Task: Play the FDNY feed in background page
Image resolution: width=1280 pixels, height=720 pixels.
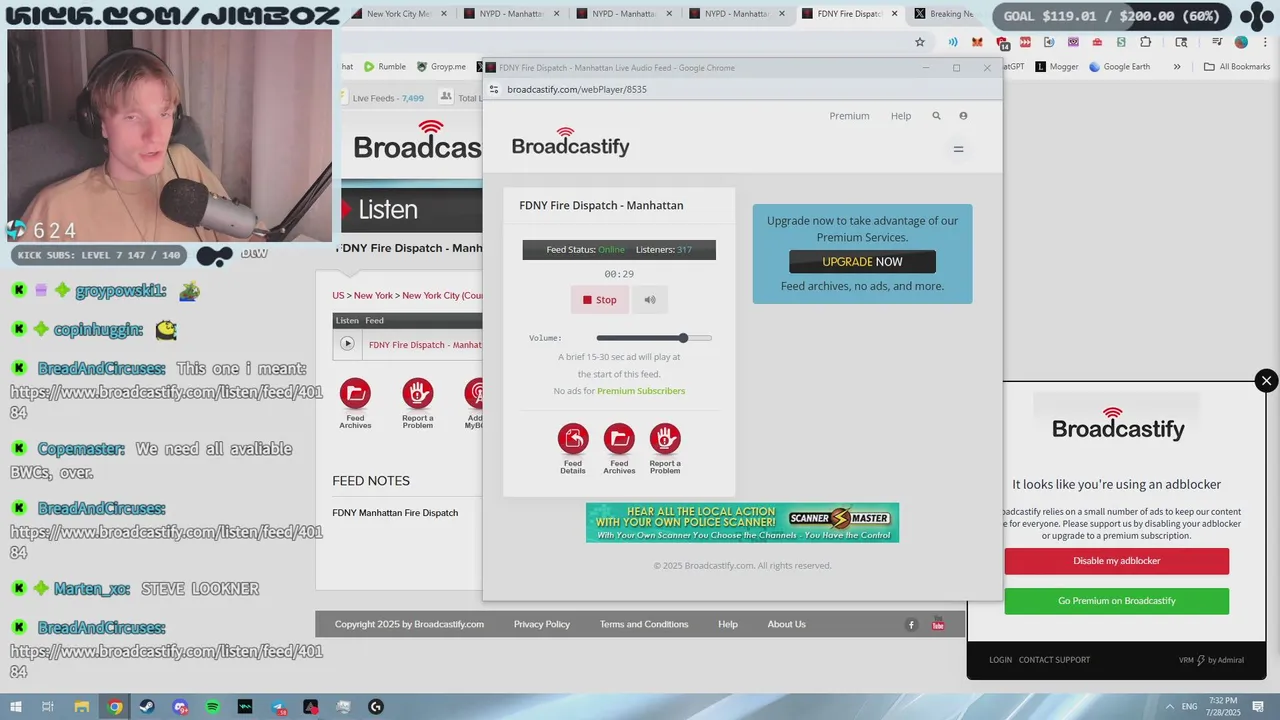Action: (x=347, y=344)
